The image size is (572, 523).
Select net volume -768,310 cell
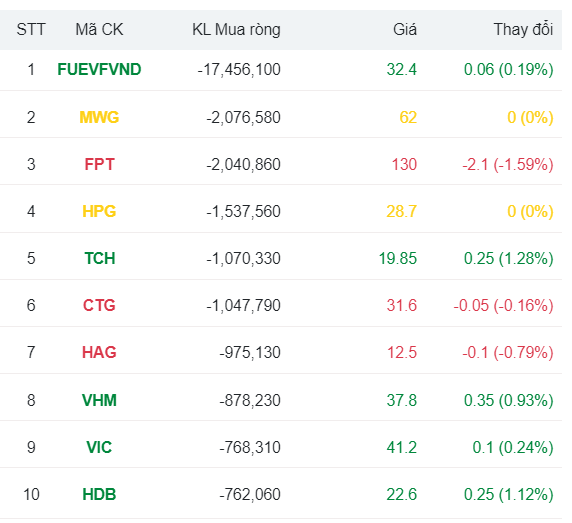click(250, 447)
